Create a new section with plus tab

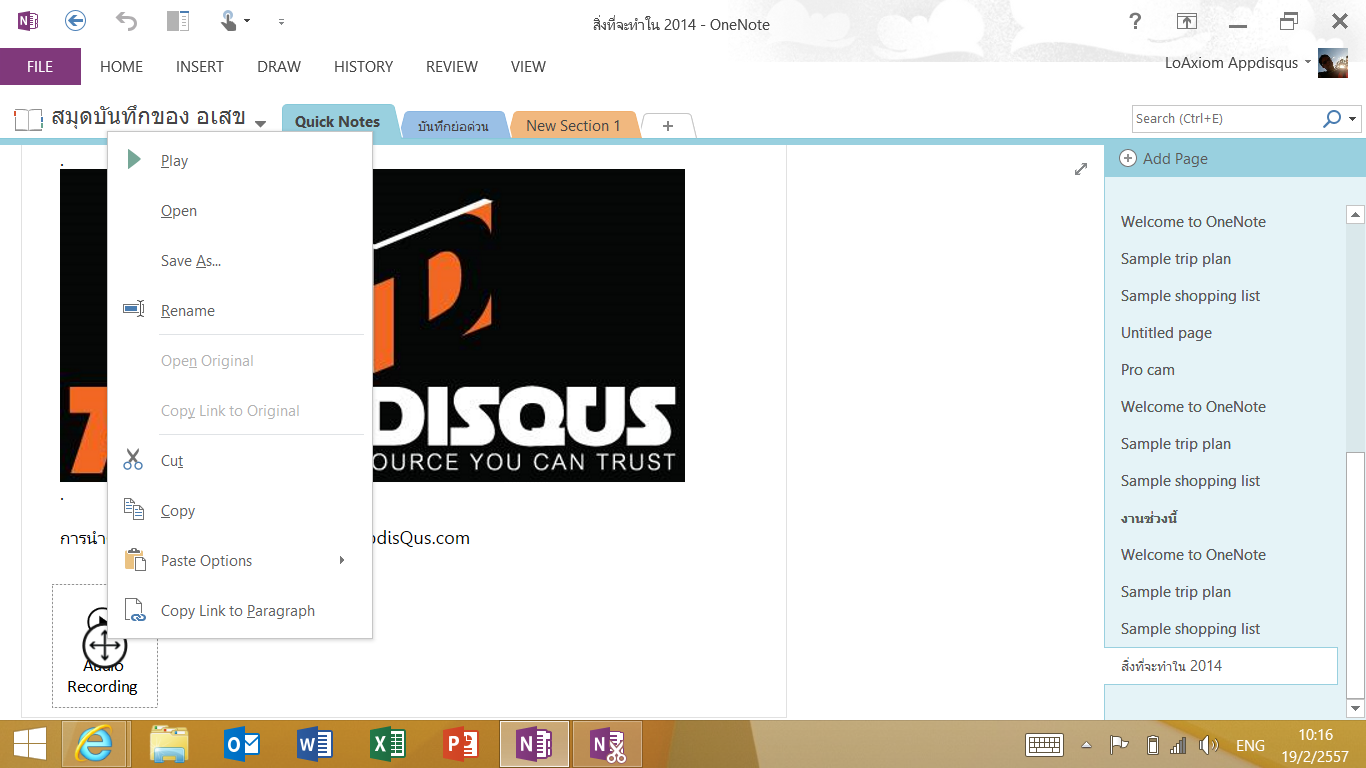click(x=668, y=126)
